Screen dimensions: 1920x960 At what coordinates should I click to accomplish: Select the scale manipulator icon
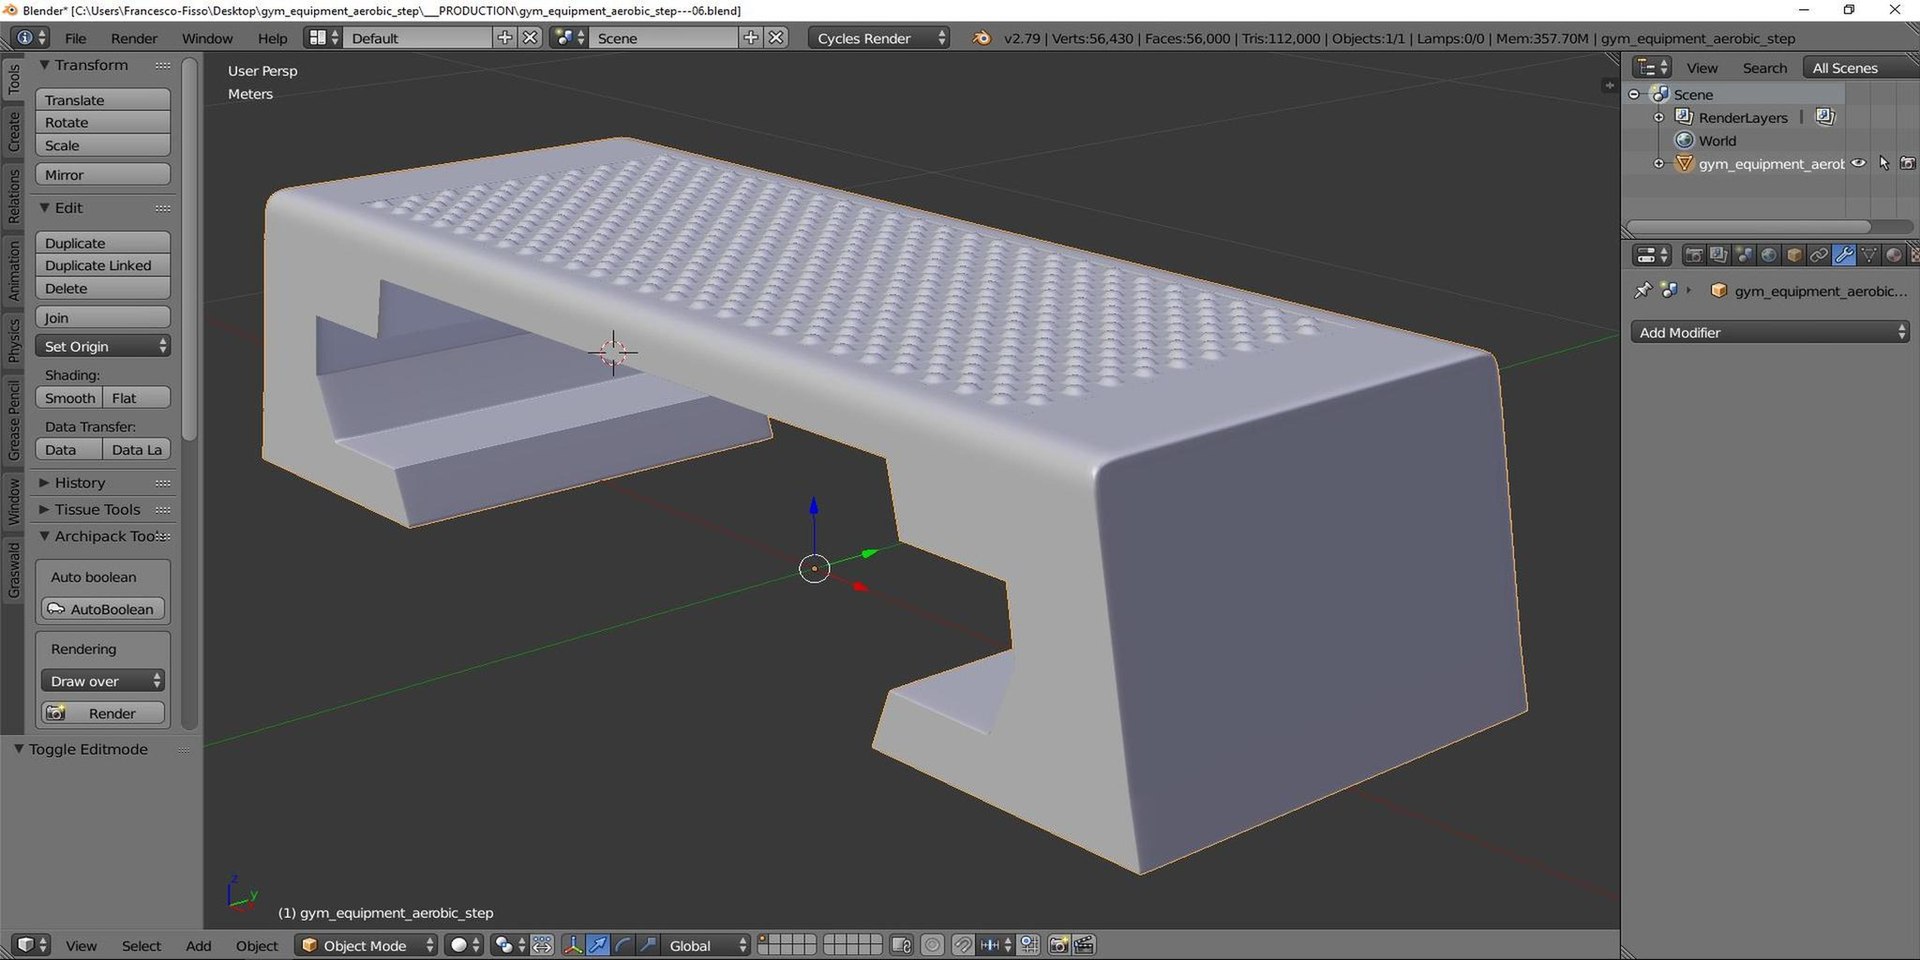[648, 945]
